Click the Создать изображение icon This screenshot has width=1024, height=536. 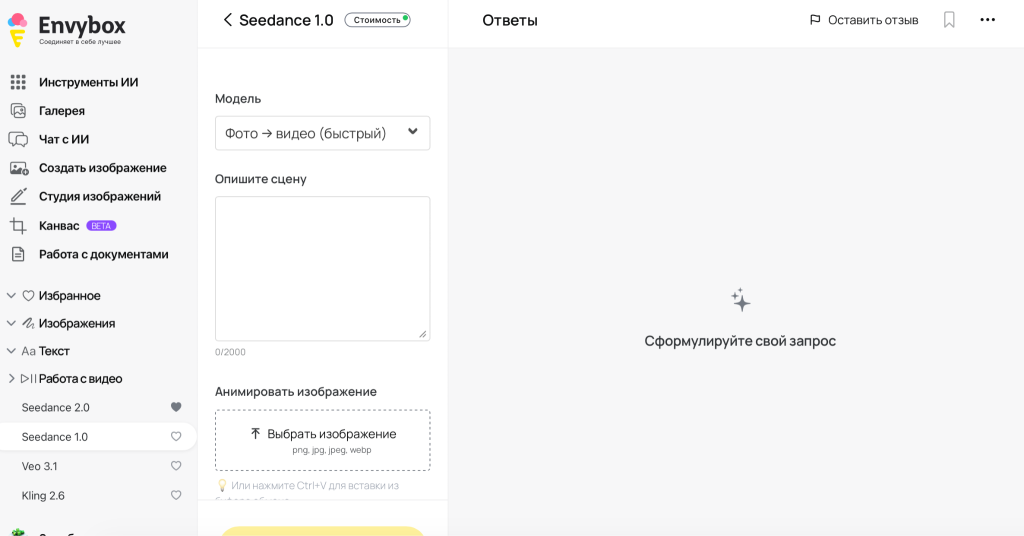[19, 168]
